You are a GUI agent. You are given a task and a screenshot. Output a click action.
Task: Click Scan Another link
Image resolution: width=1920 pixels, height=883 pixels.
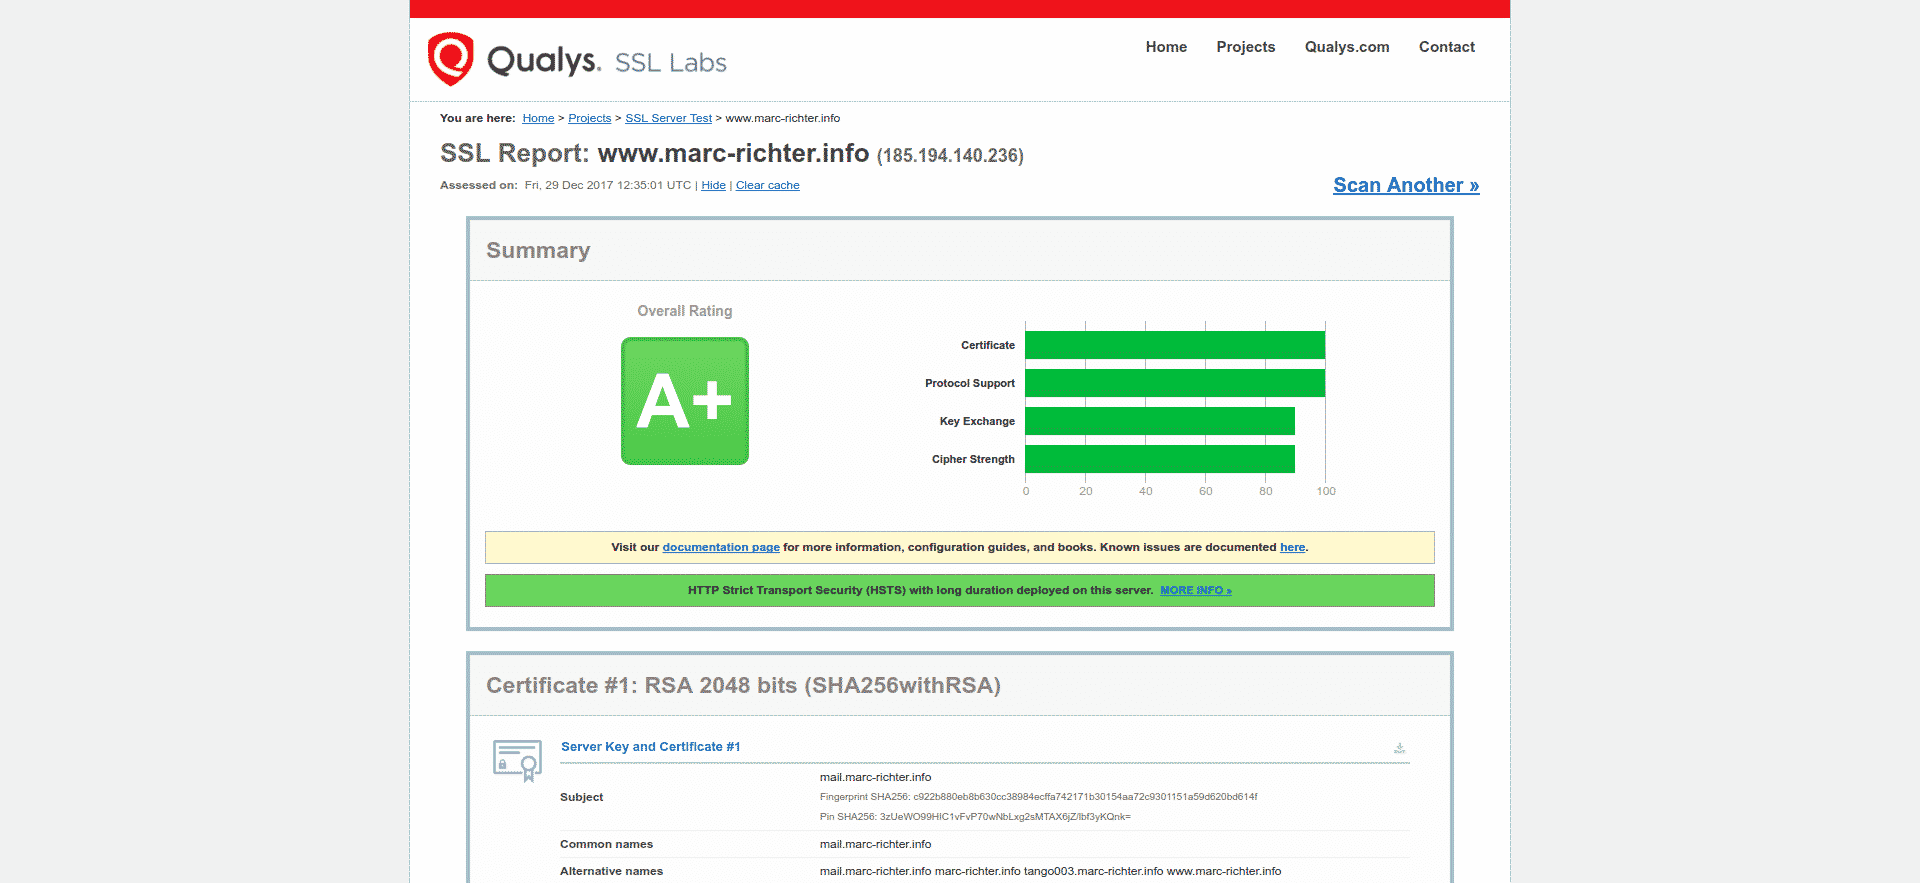(x=1405, y=185)
